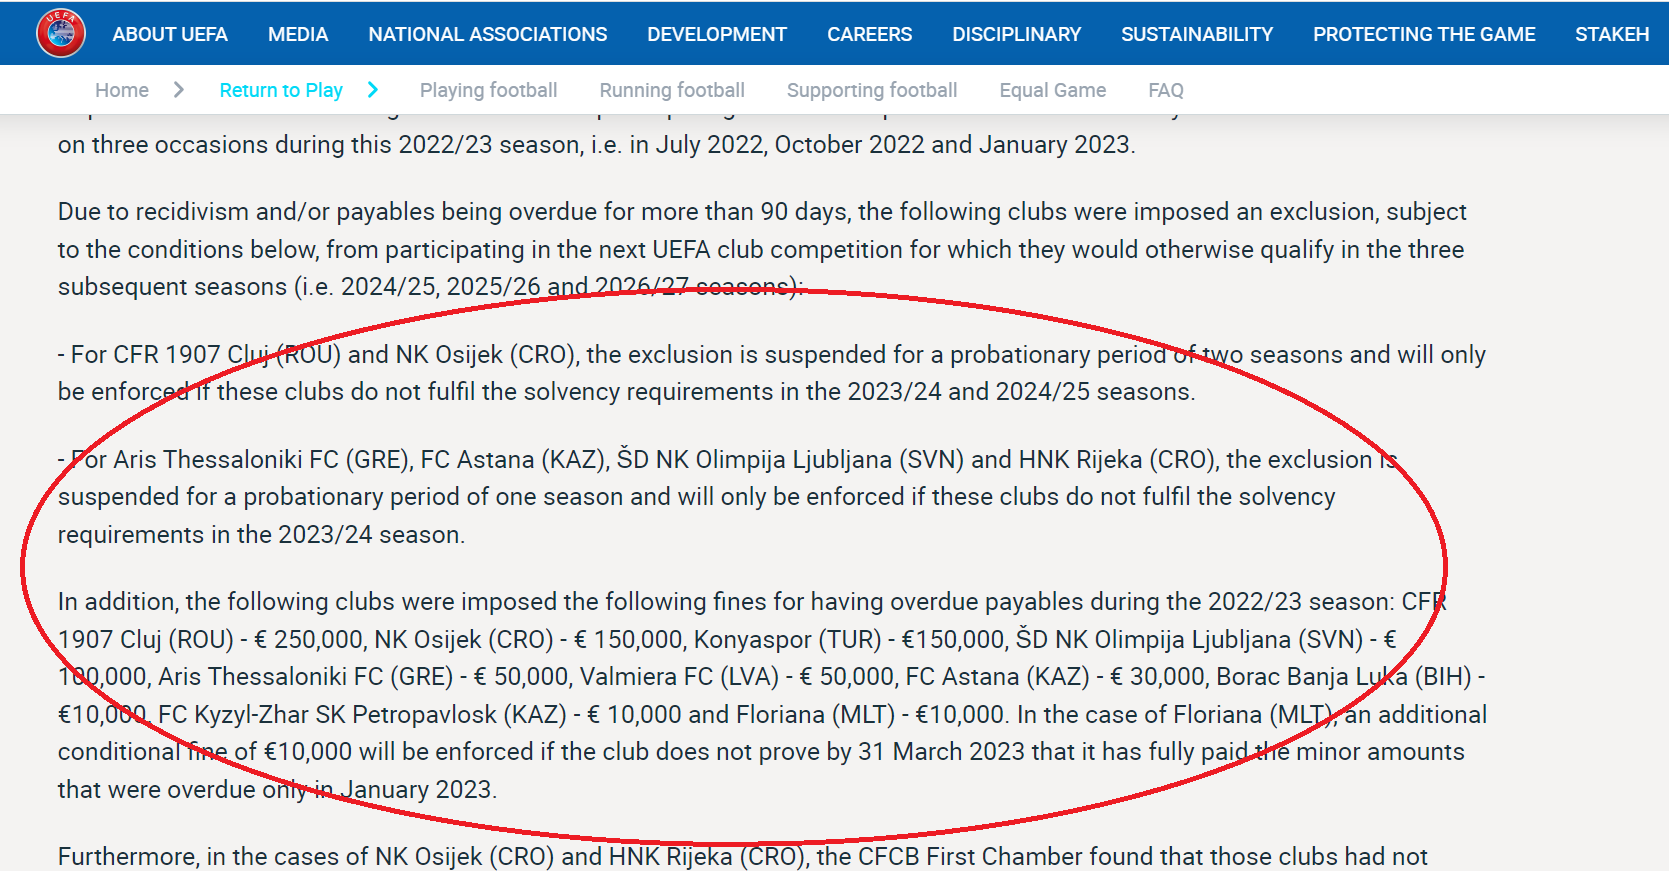Switch to the Running football tab

tap(672, 90)
